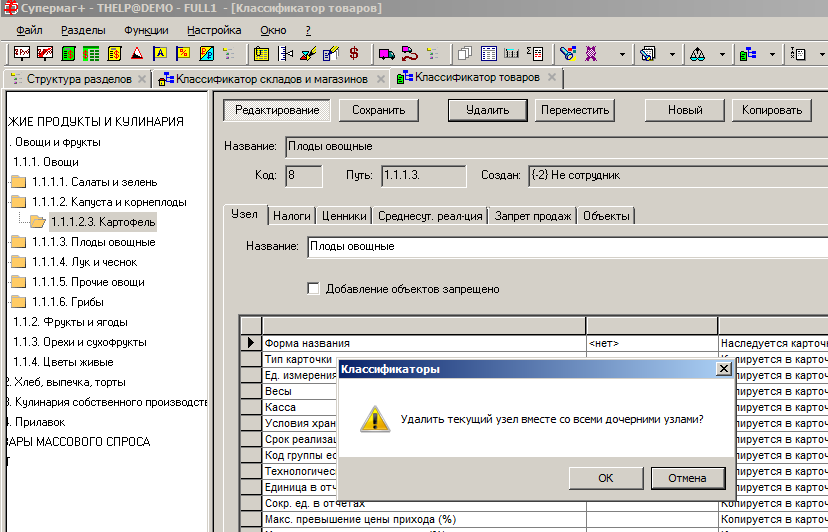Open the Объекты tab
Viewport: 828px width, 532px height.
click(606, 216)
